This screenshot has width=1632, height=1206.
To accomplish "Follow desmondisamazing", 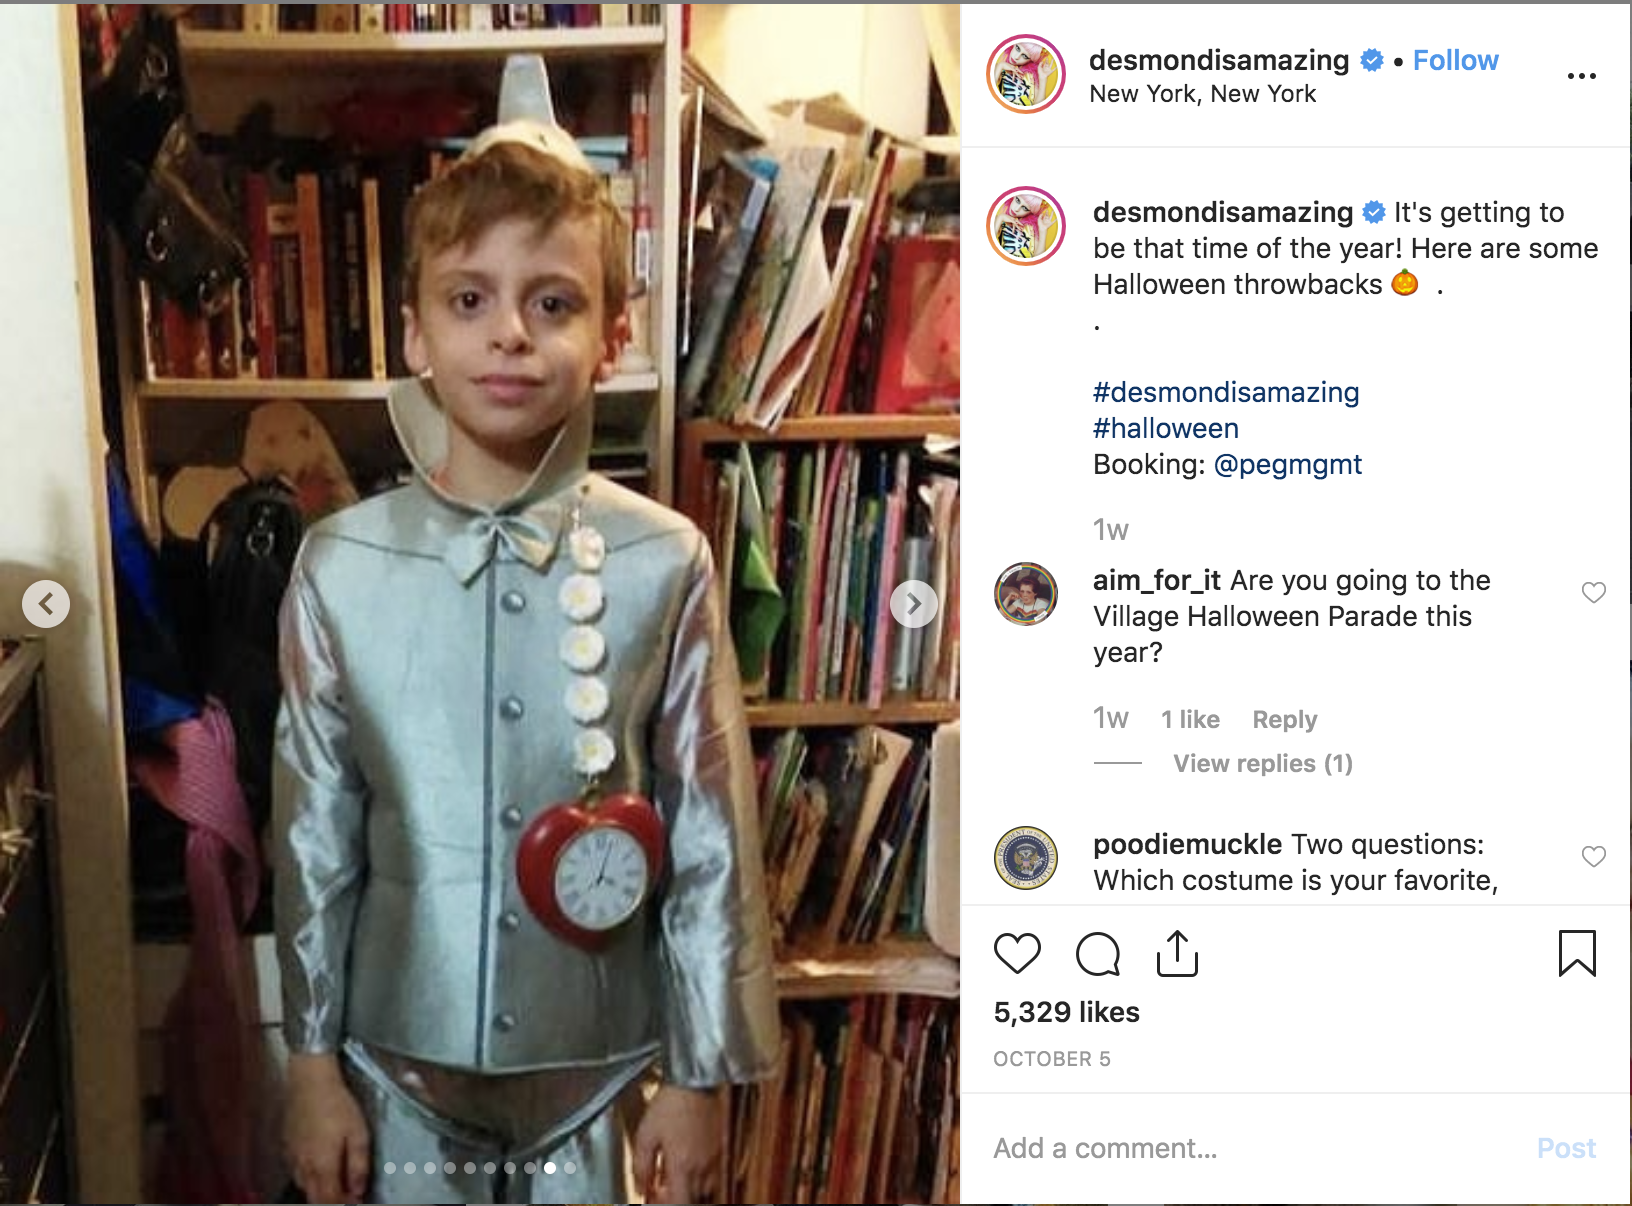I will point(1455,60).
